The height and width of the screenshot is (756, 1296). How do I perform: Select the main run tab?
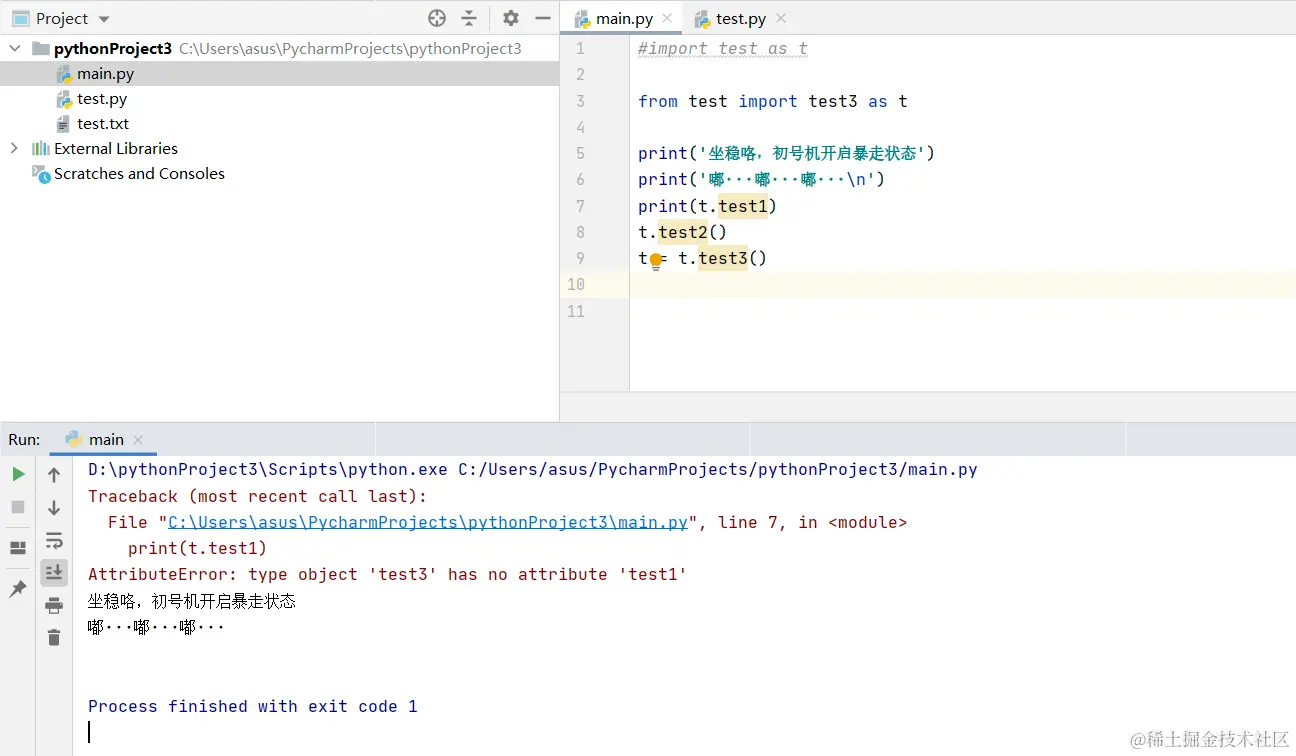pyautogui.click(x=106, y=440)
